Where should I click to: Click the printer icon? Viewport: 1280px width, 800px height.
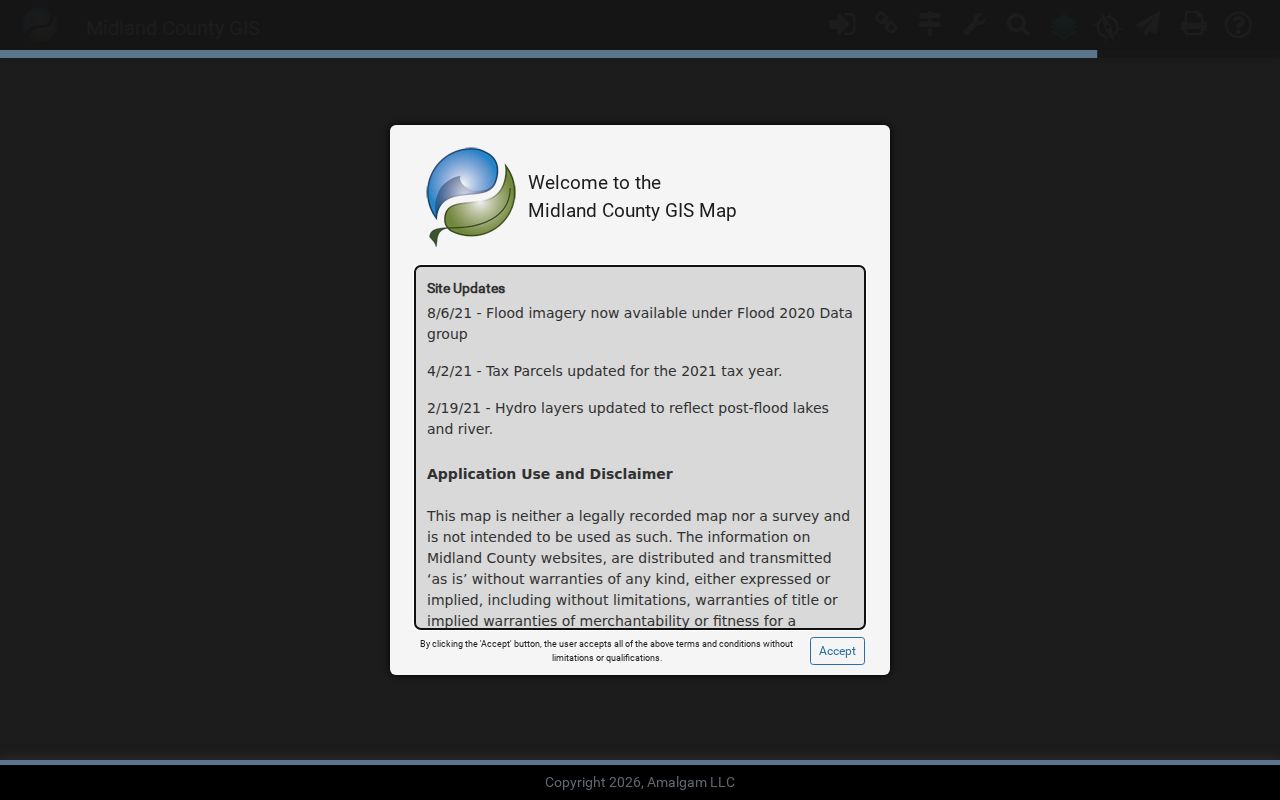pos(1194,24)
